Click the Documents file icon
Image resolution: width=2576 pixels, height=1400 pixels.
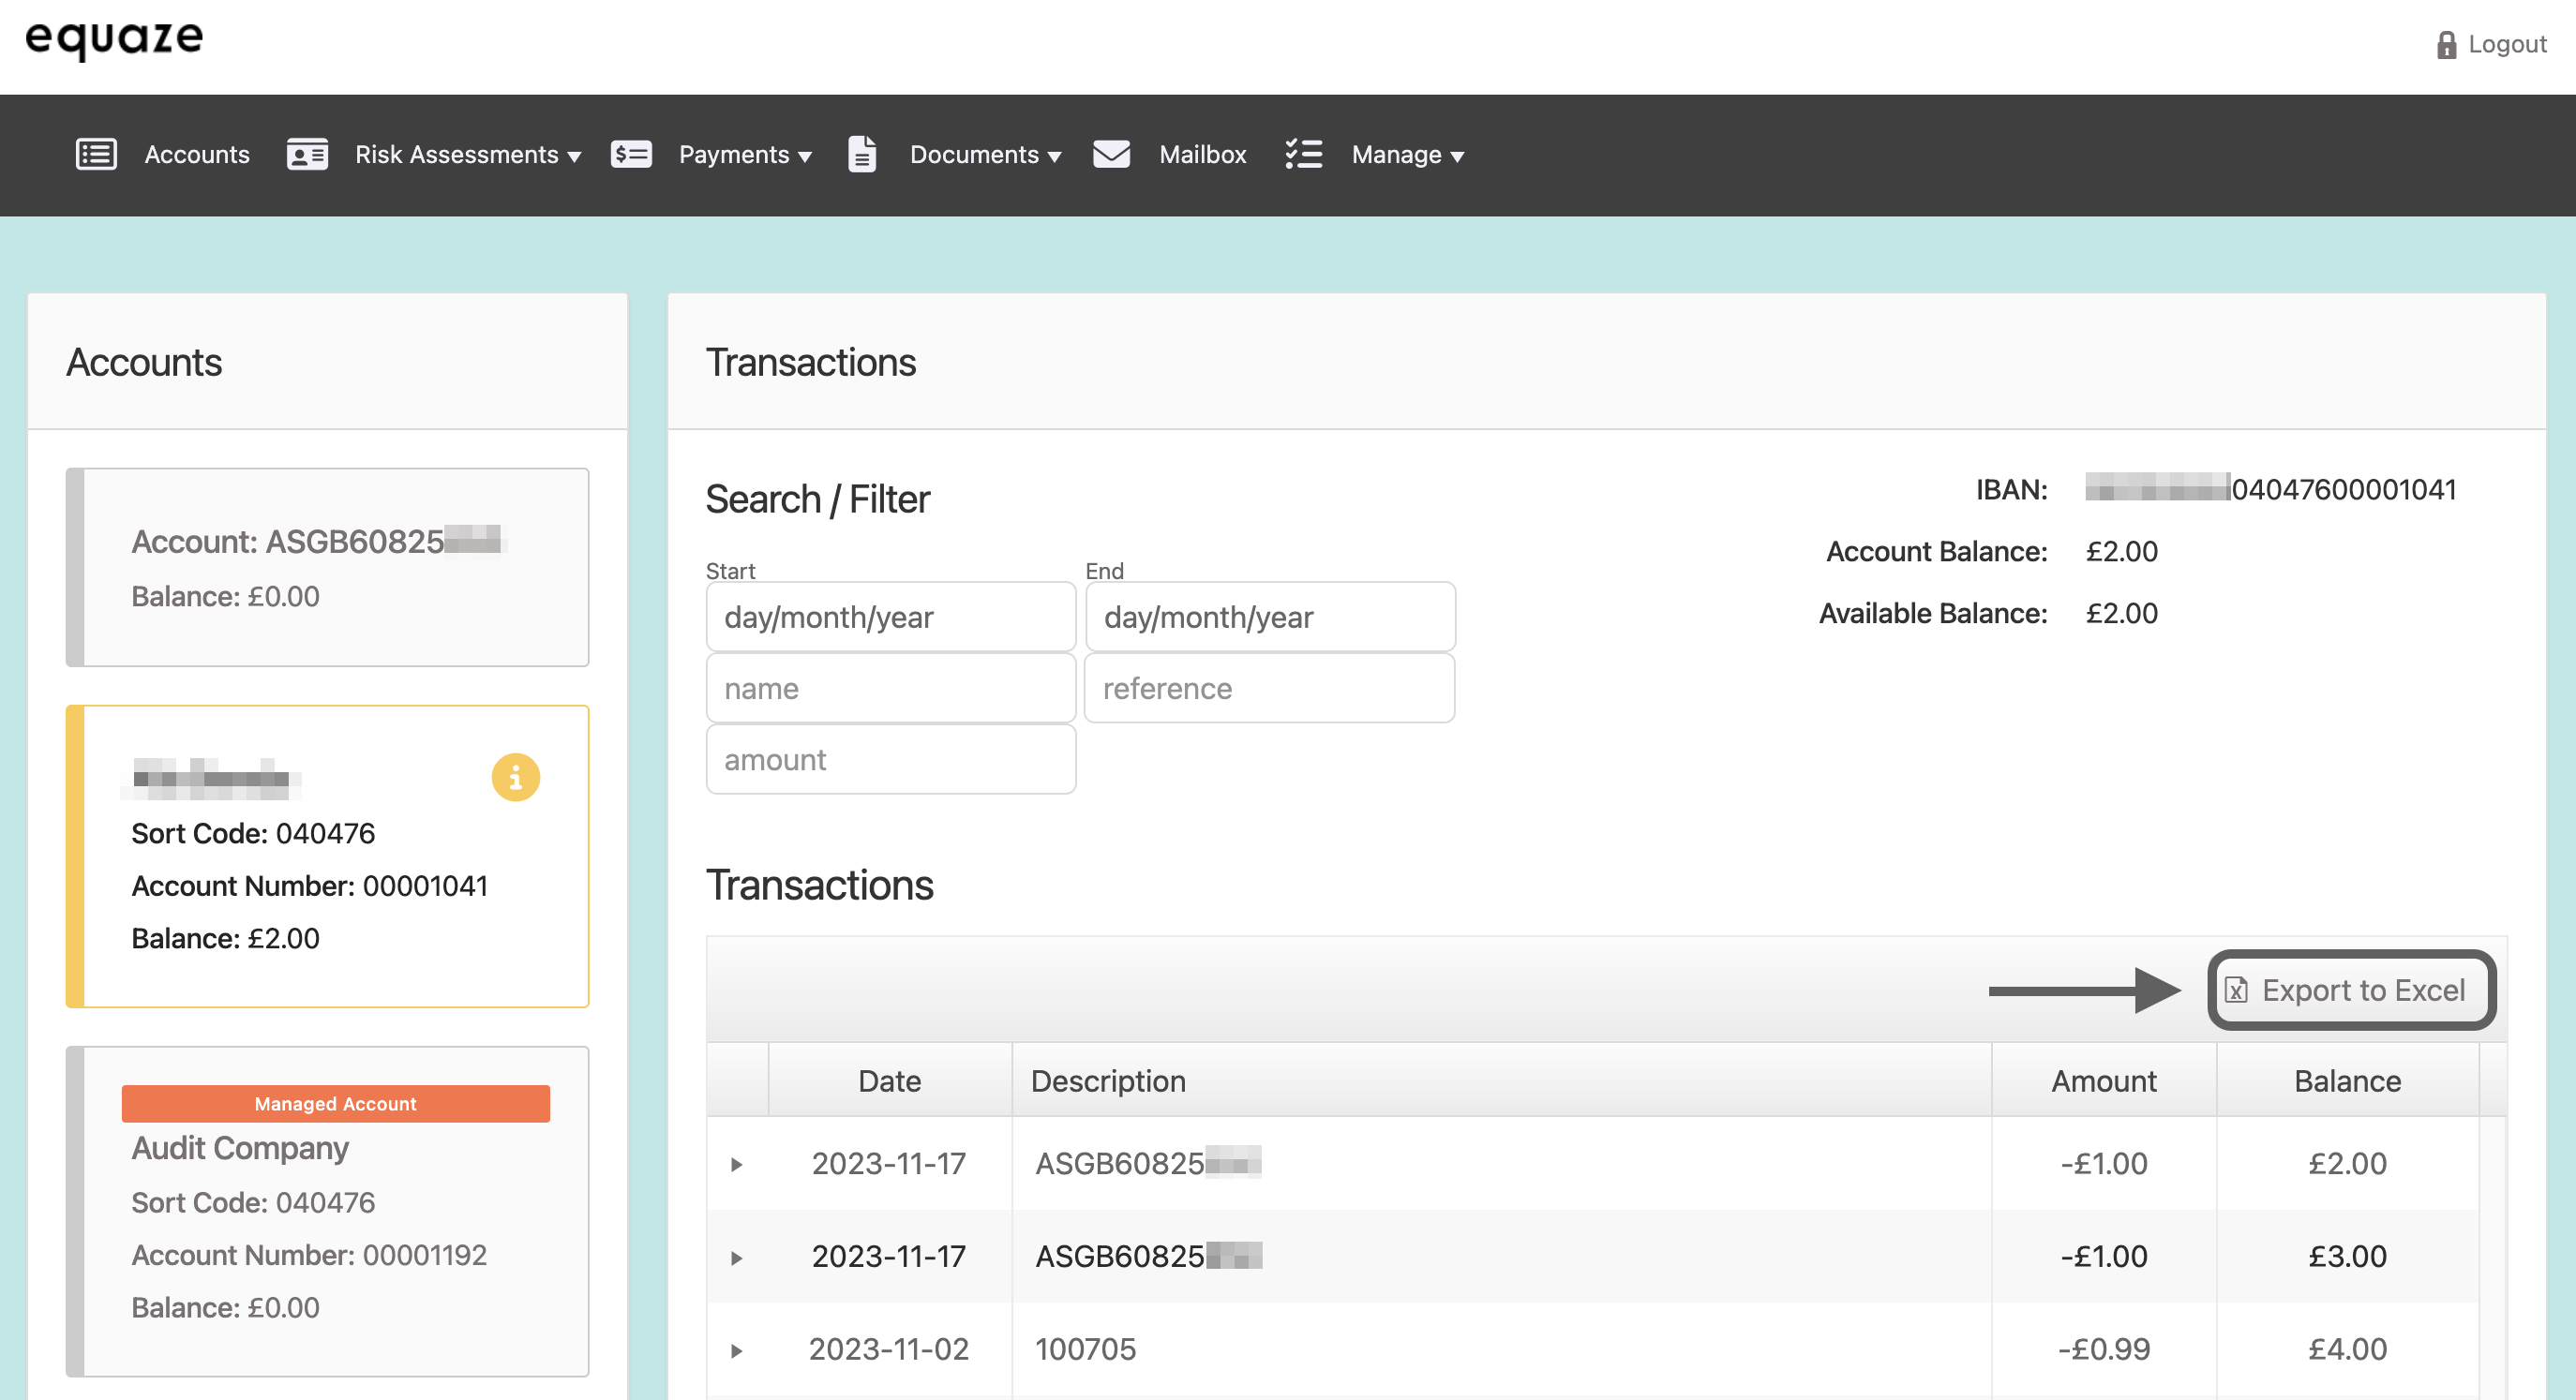point(862,154)
